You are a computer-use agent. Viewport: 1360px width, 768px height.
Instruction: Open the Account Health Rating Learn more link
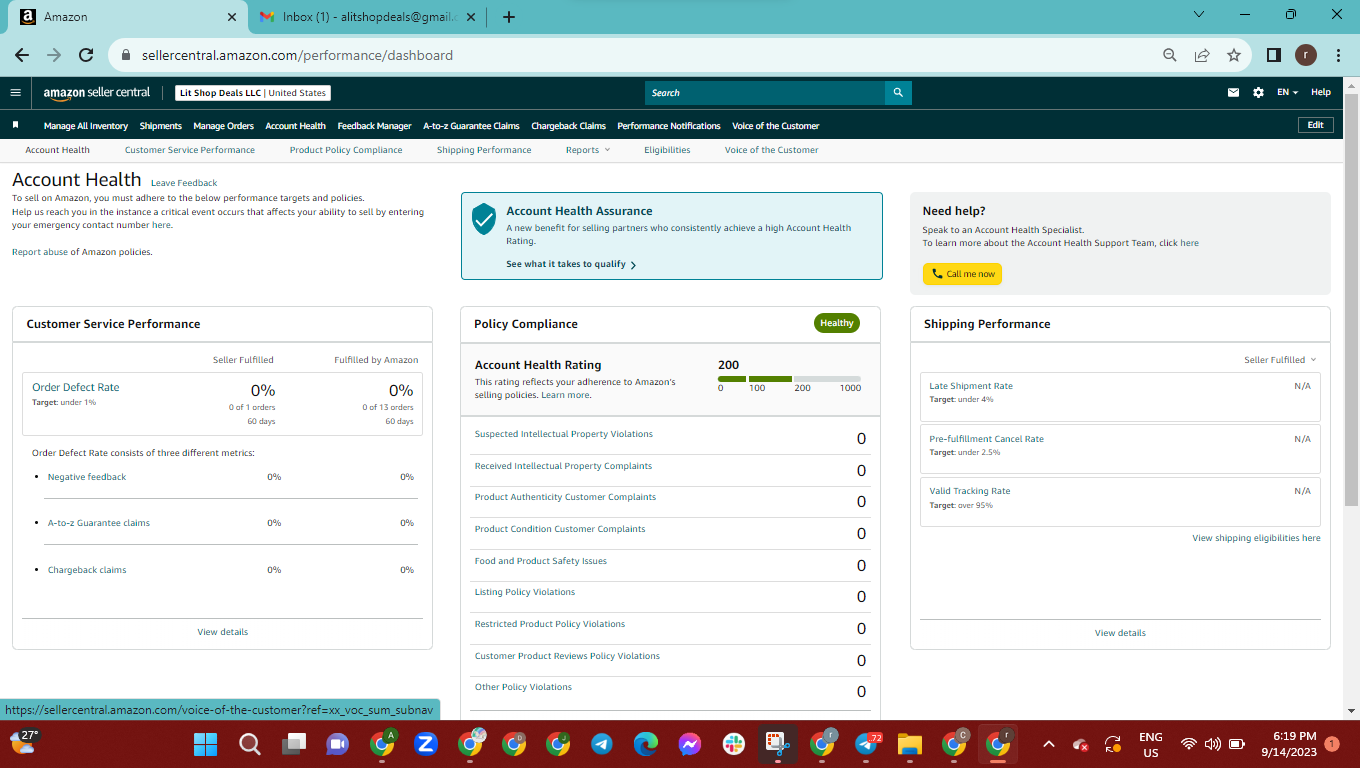click(x=566, y=395)
